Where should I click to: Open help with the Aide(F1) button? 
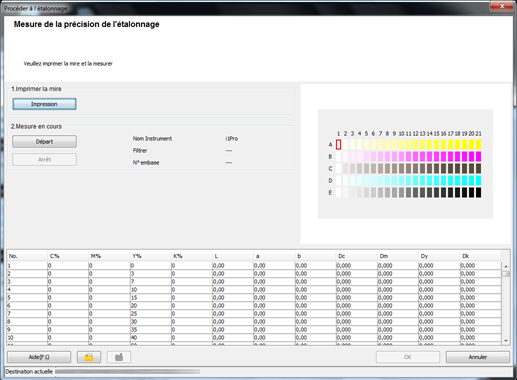(39, 357)
